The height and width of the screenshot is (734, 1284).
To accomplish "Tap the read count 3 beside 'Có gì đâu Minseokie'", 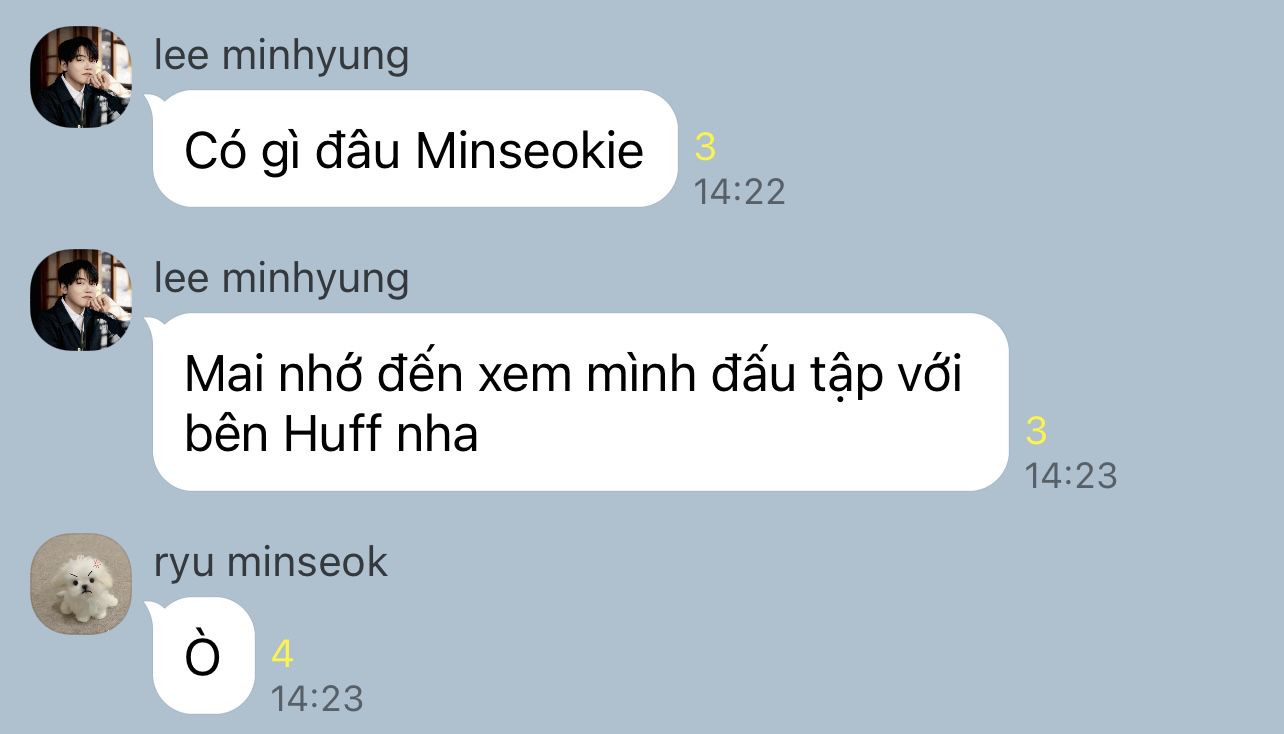I will [705, 147].
